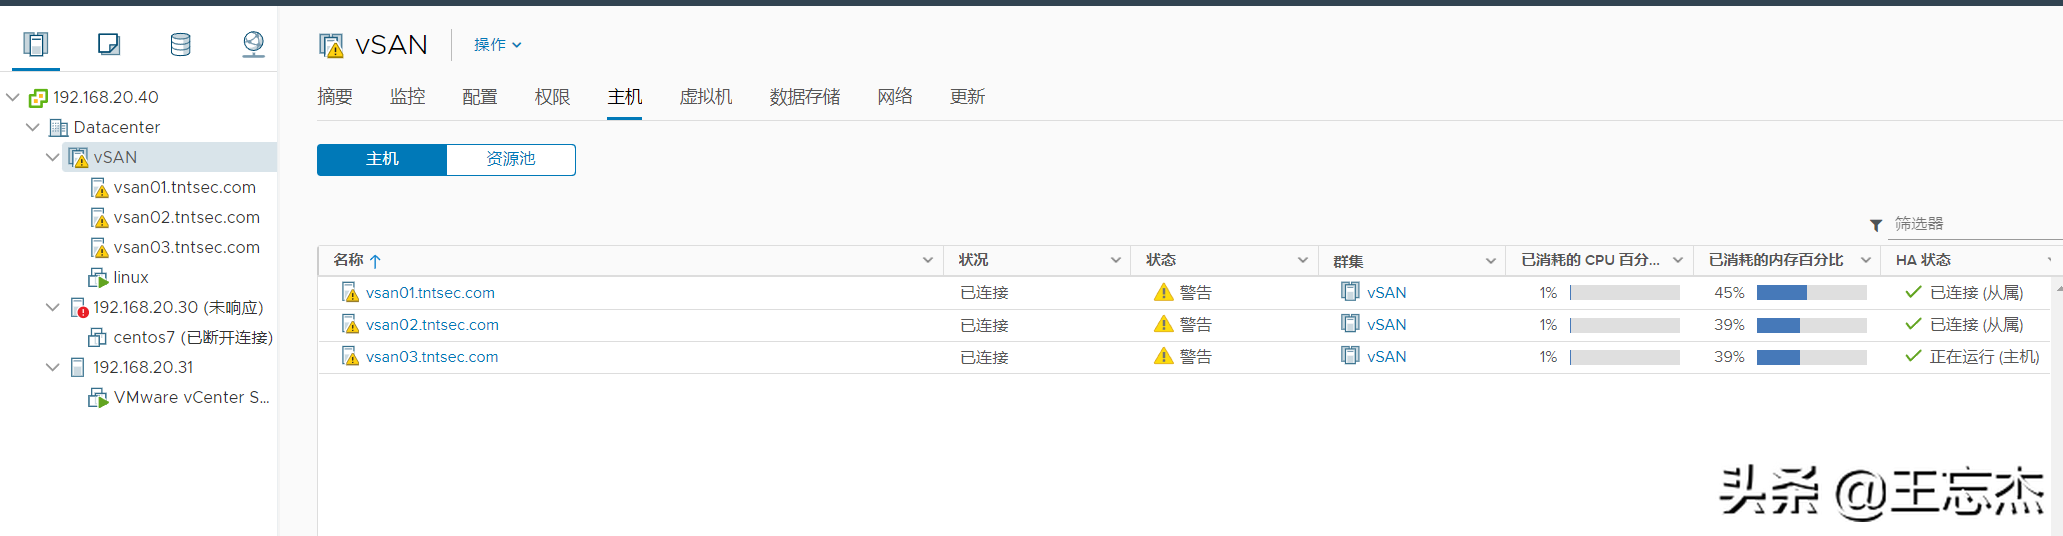
Task: Click Datacenter icon in tree
Action: coord(59,128)
